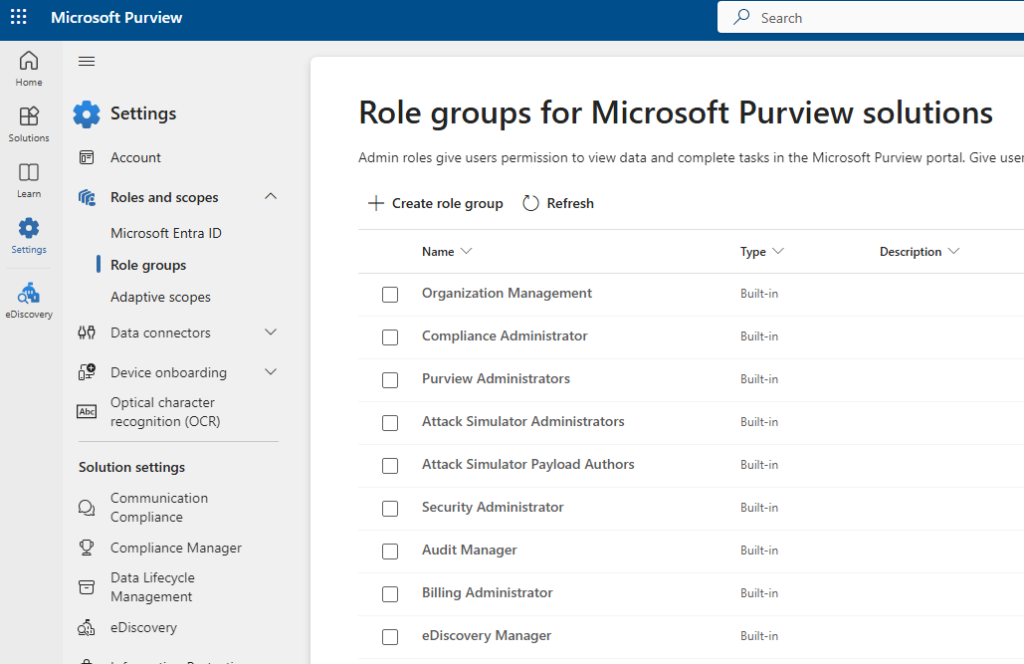
Task: Click the Refresh button label
Action: coord(570,203)
